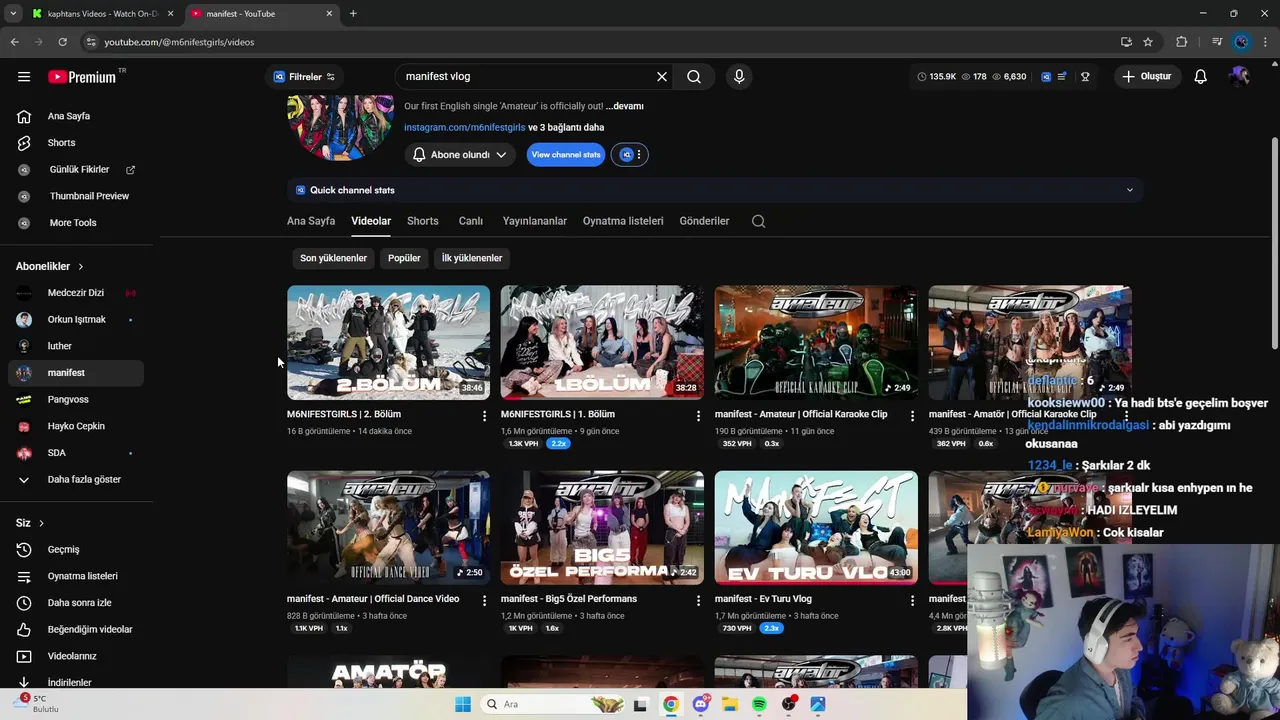
Task: Open instagram.com/m6nifestgirls link
Action: pos(464,128)
